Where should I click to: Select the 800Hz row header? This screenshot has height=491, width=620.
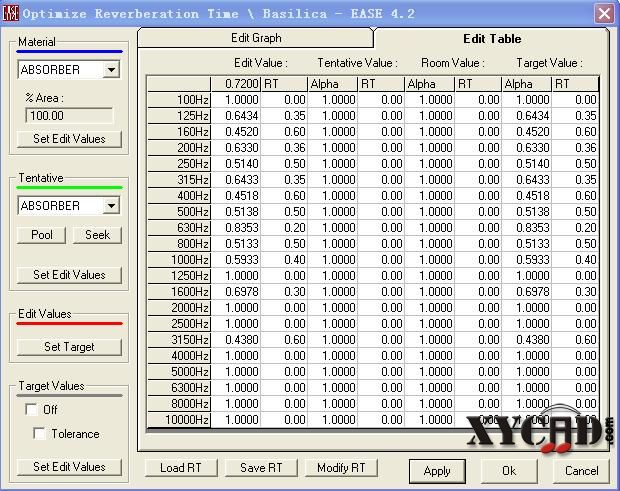point(179,244)
